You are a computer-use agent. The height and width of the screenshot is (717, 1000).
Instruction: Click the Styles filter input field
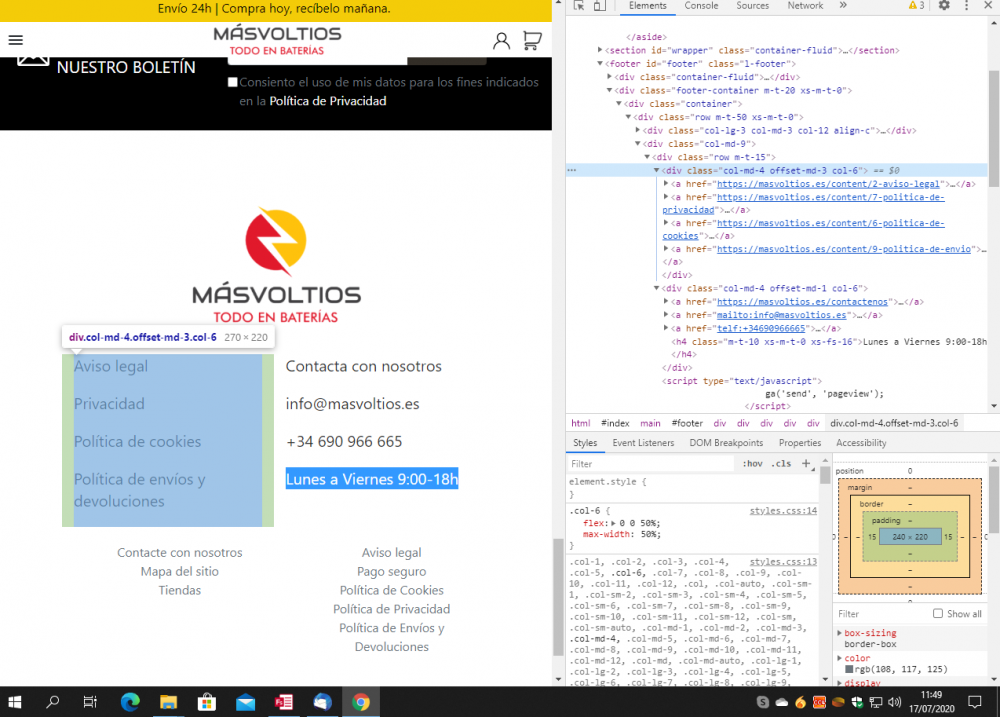point(651,464)
